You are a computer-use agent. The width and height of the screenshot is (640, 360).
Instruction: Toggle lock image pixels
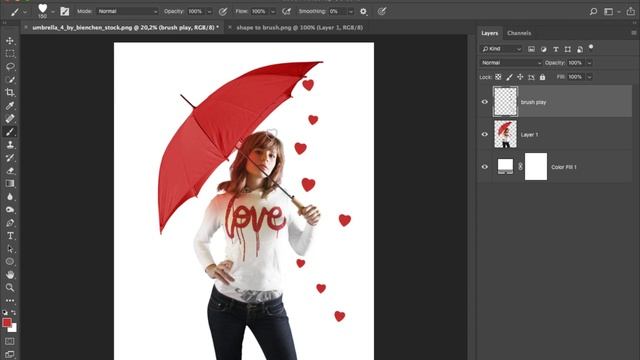pos(509,77)
